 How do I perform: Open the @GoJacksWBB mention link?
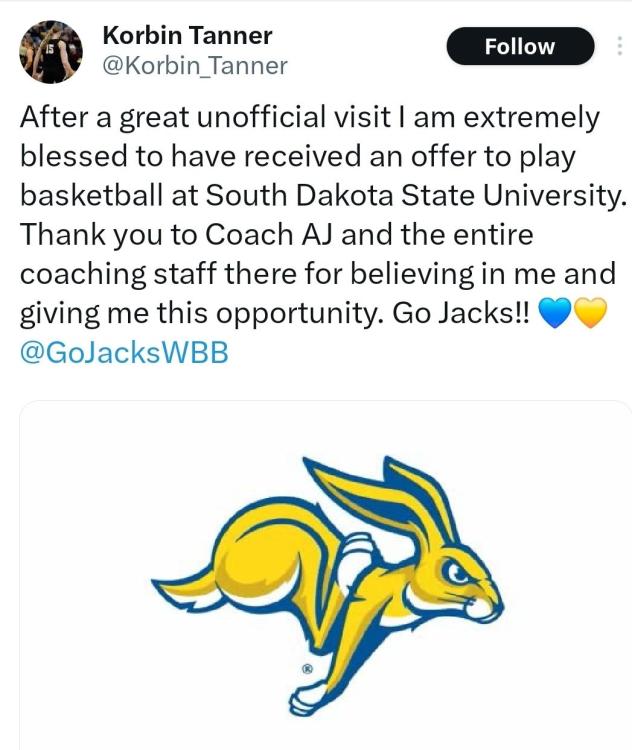pyautogui.click(x=124, y=354)
